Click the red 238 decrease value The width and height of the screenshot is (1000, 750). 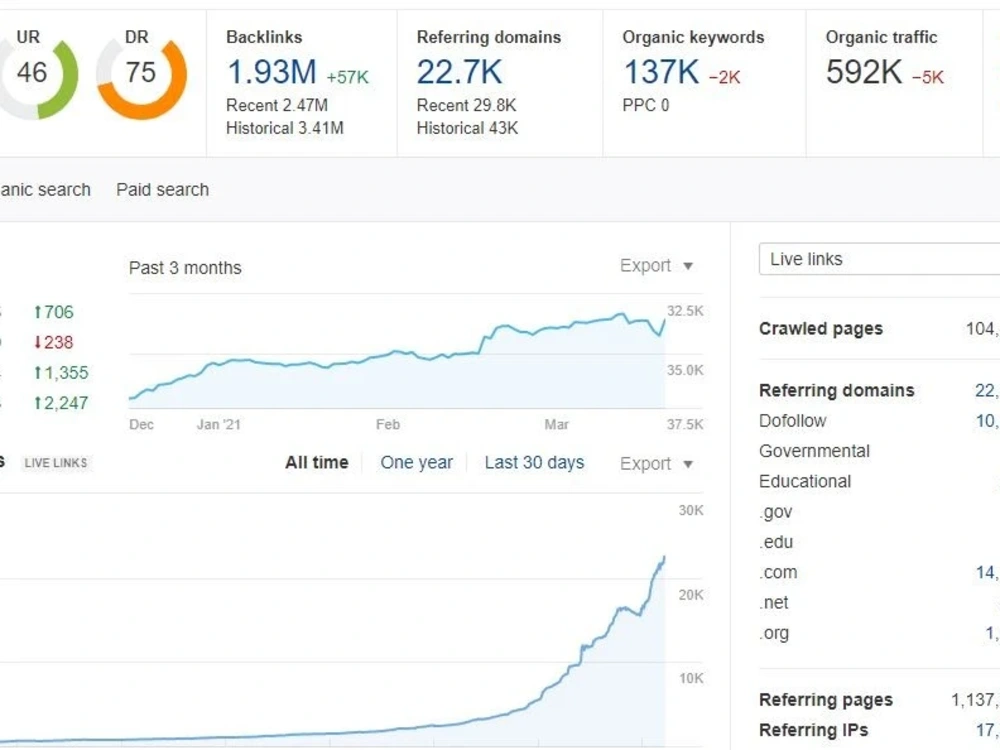(54, 342)
